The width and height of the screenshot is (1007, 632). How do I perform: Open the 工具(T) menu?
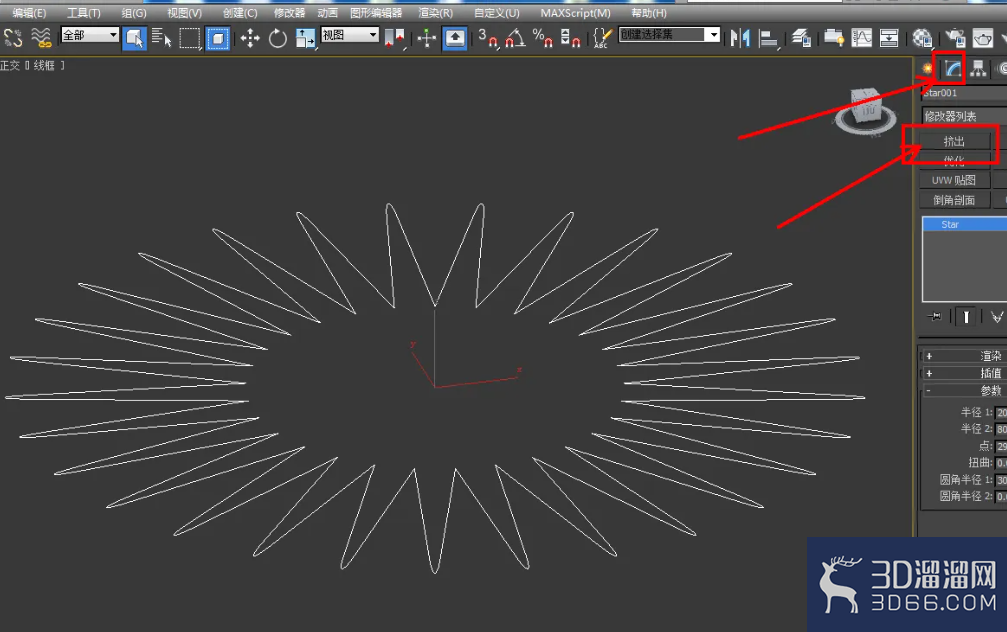83,13
